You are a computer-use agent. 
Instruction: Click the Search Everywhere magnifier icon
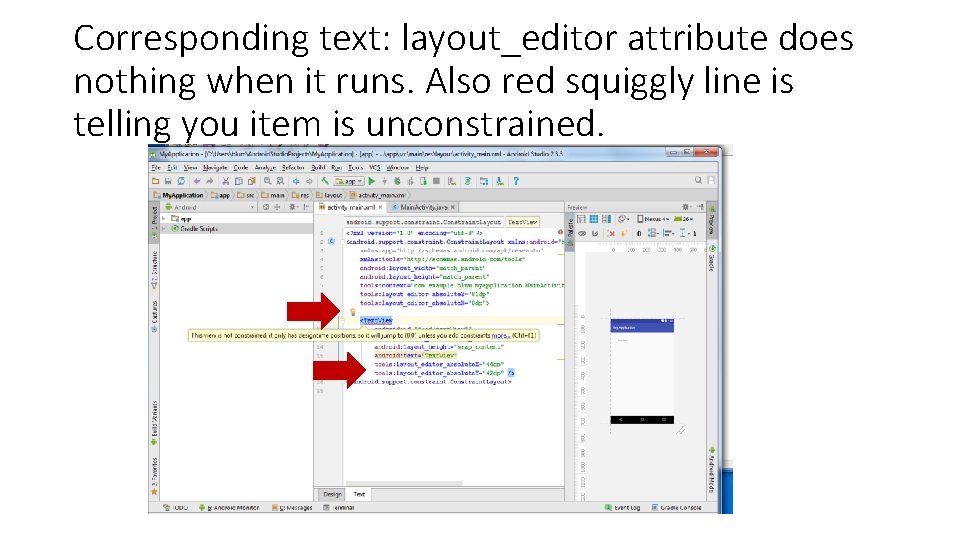[698, 181]
